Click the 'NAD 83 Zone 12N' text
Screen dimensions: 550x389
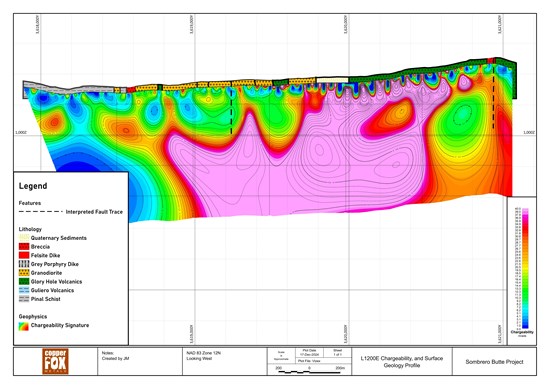(x=203, y=353)
